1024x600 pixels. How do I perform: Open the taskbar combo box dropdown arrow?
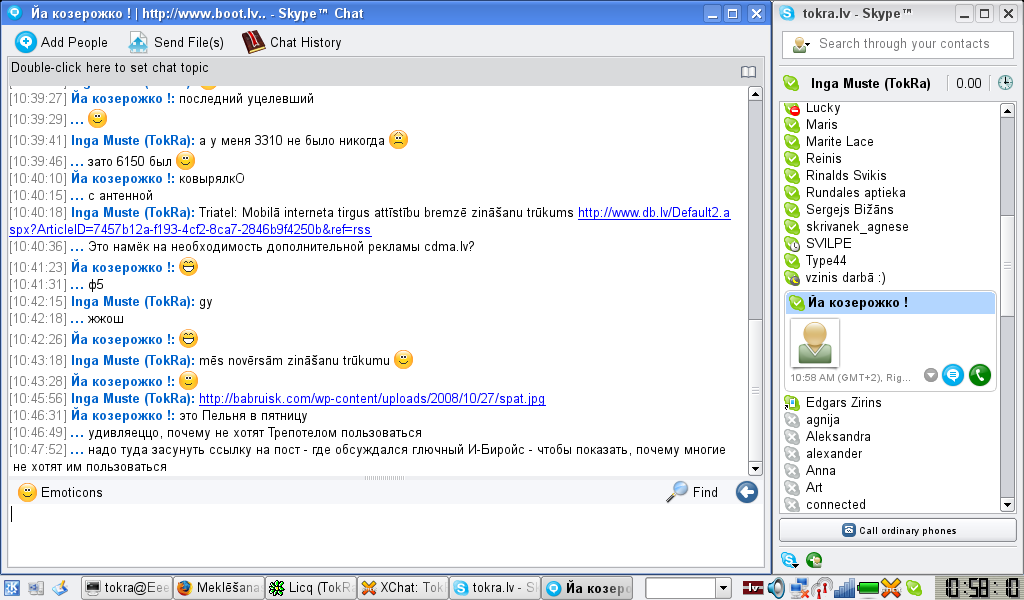coord(722,588)
